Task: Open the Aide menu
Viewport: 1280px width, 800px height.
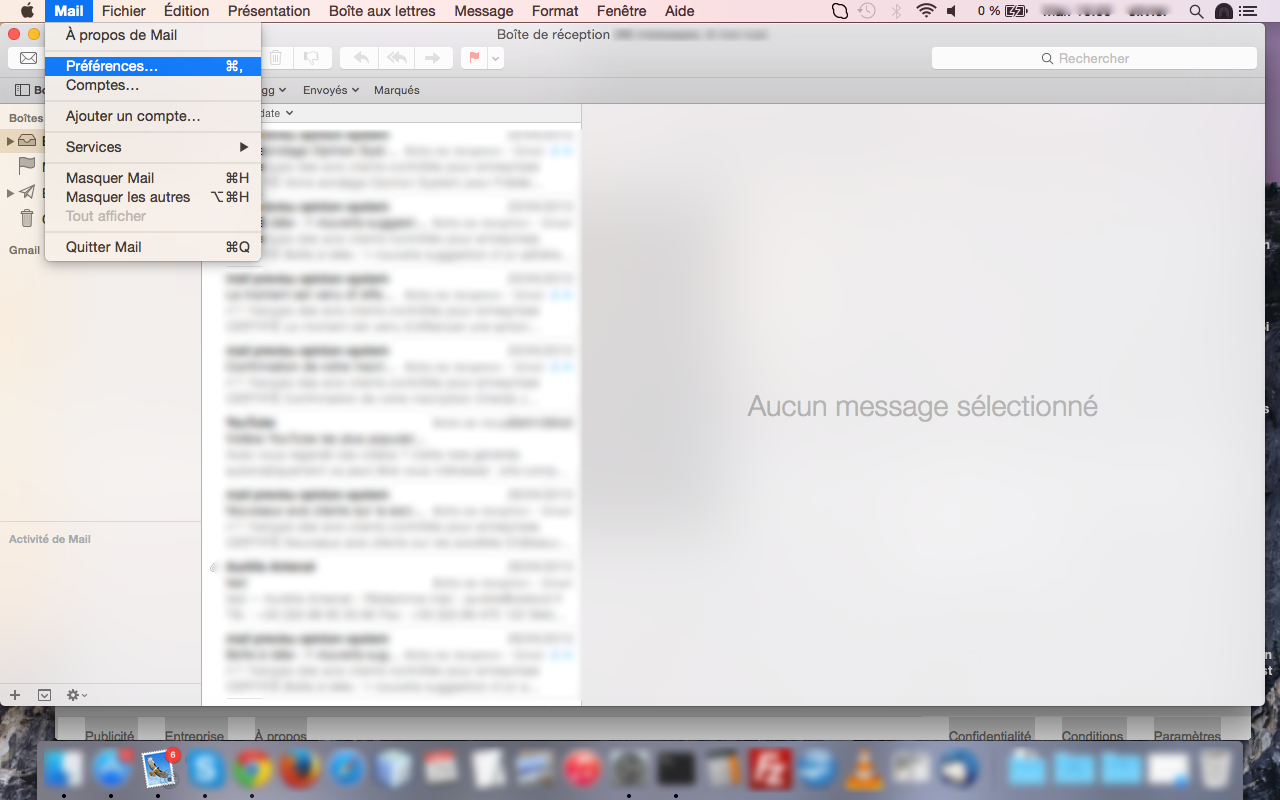Action: coord(680,11)
